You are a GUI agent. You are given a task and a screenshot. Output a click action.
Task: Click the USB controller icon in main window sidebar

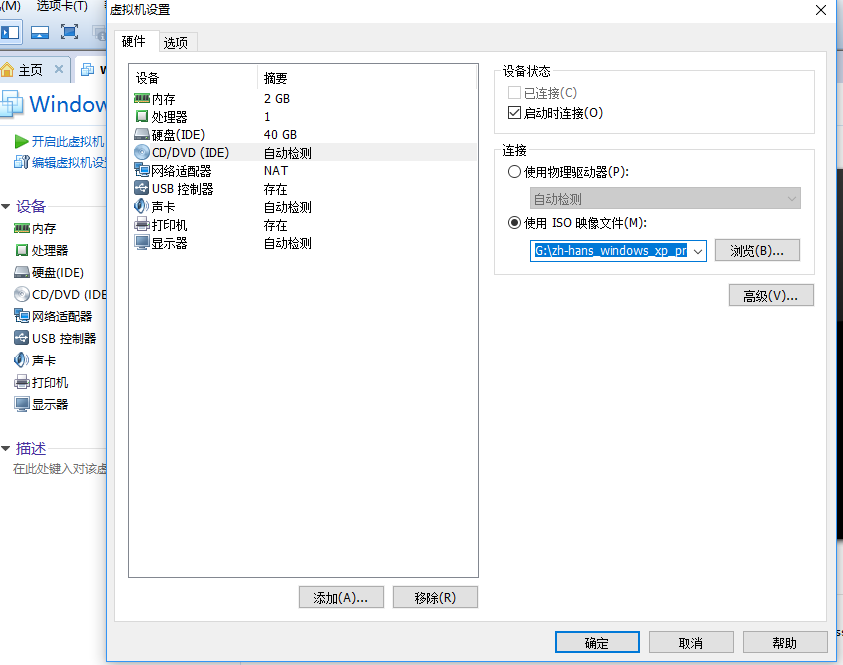22,338
